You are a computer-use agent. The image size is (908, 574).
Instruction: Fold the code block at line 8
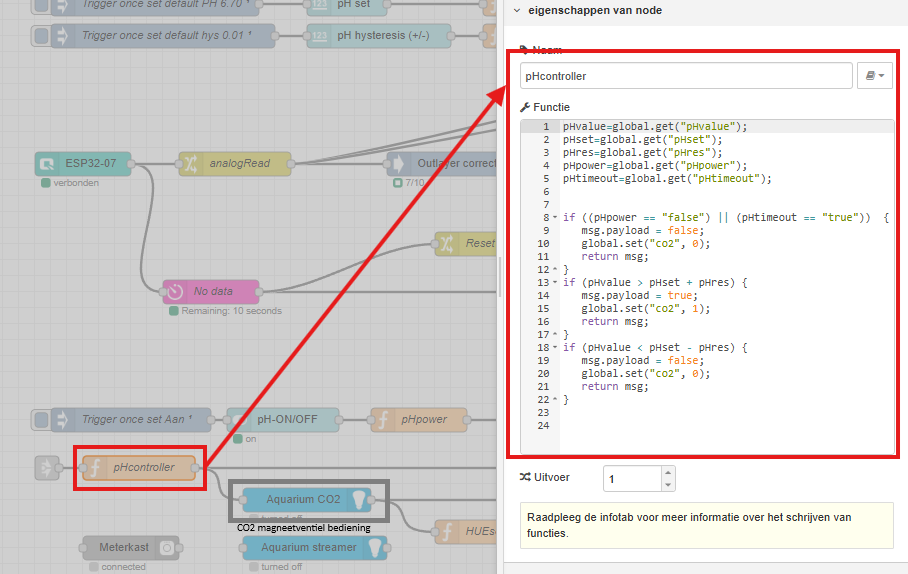click(x=553, y=218)
